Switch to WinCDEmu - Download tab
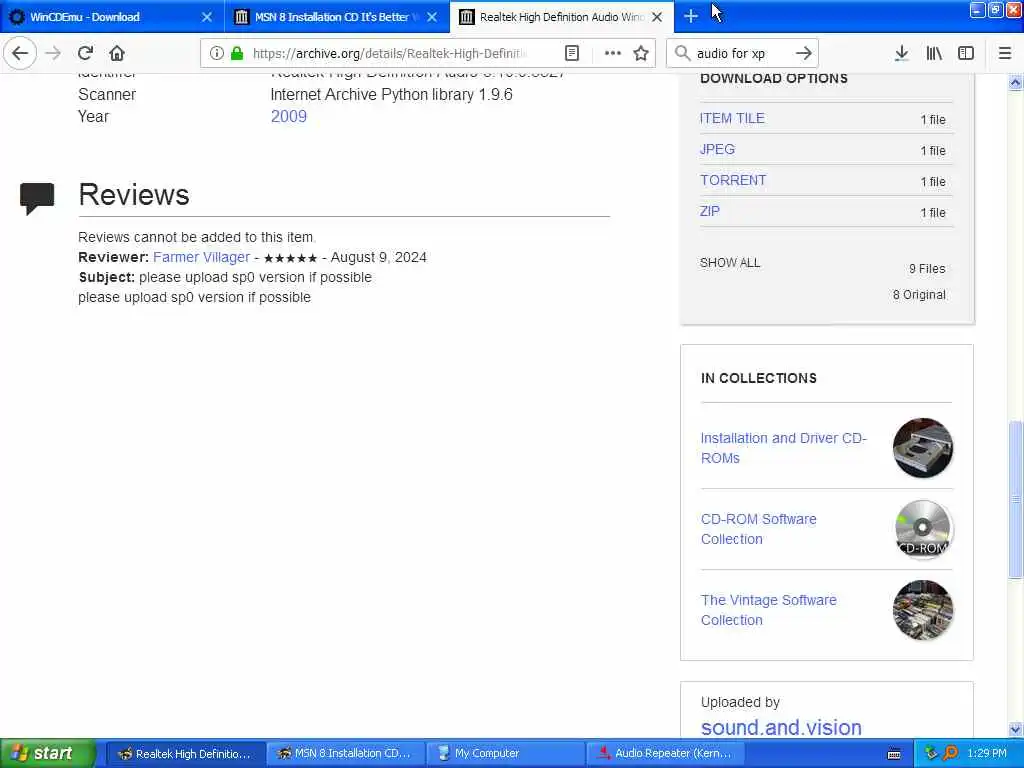1024x768 pixels. pos(112,17)
